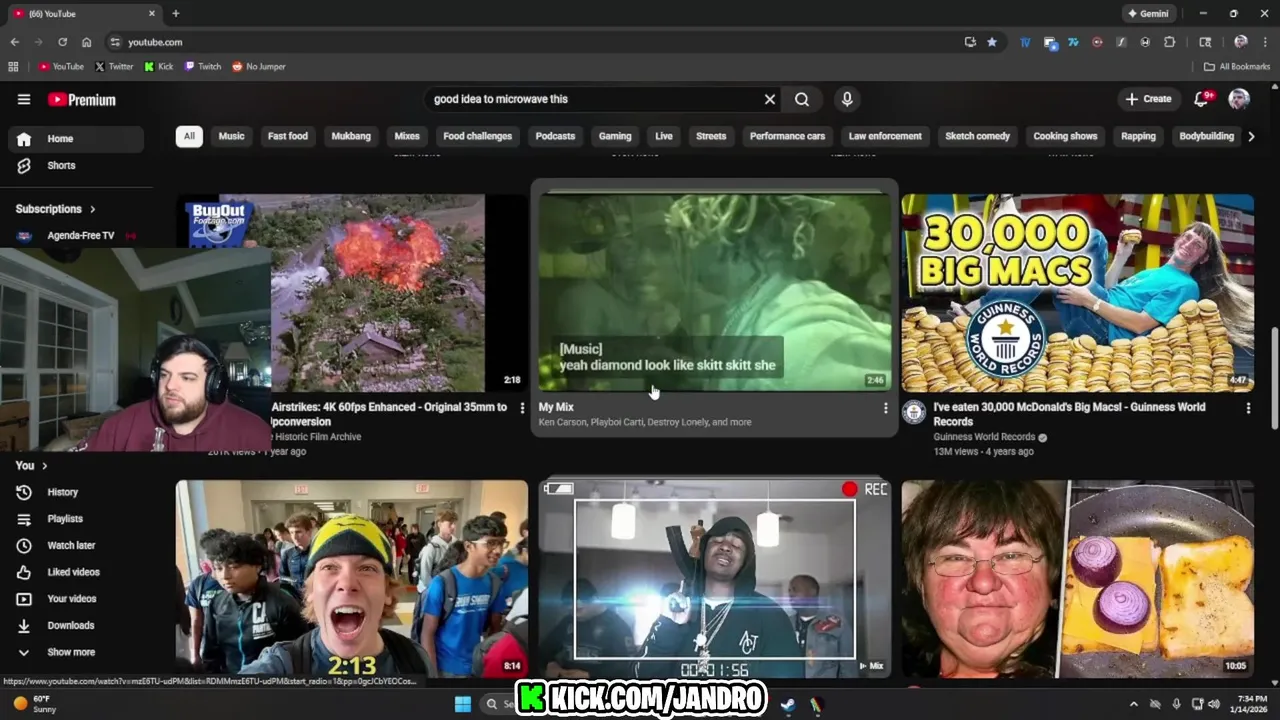Play the My Mix thumbnail
The image size is (1280, 720).
pyautogui.click(x=714, y=292)
